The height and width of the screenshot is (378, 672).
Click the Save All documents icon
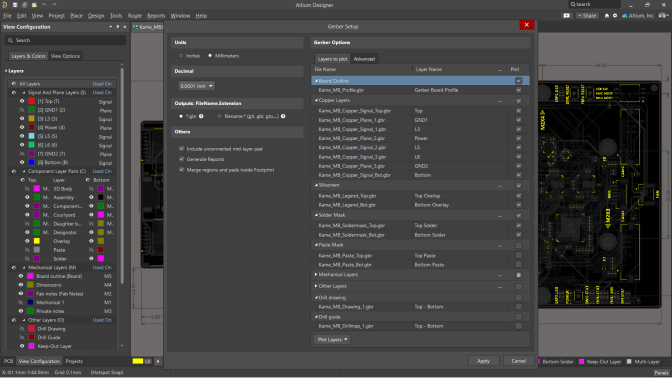click(24, 5)
